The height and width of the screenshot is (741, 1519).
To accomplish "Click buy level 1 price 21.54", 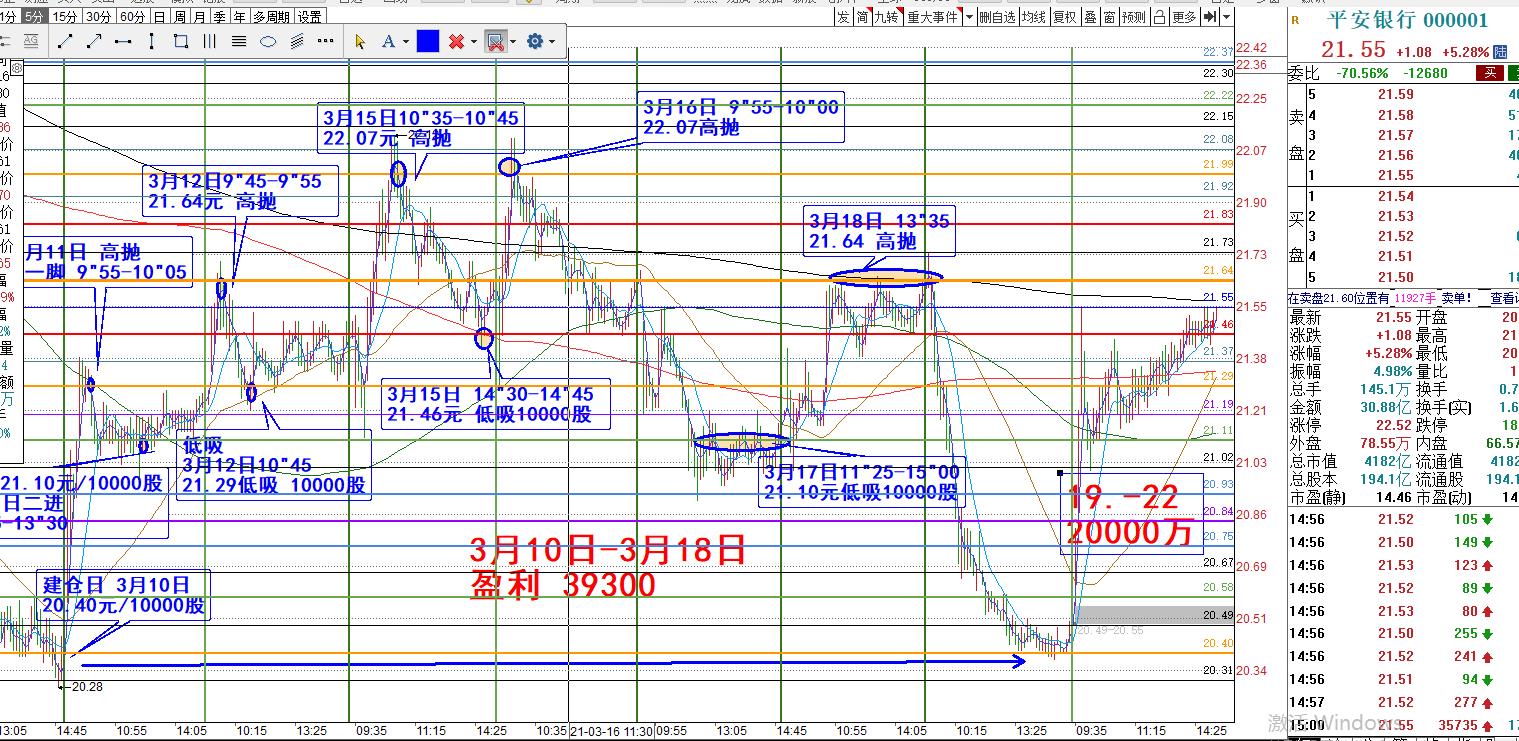I will (x=1395, y=196).
